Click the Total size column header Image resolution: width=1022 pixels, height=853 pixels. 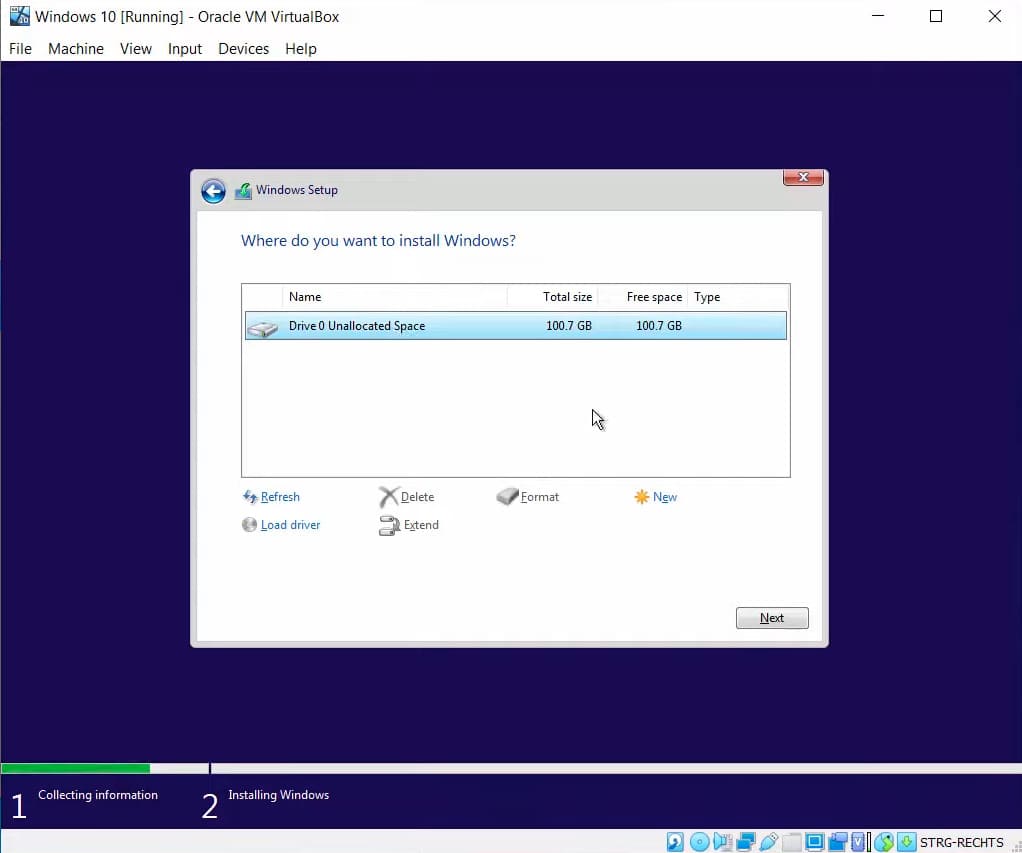(566, 297)
